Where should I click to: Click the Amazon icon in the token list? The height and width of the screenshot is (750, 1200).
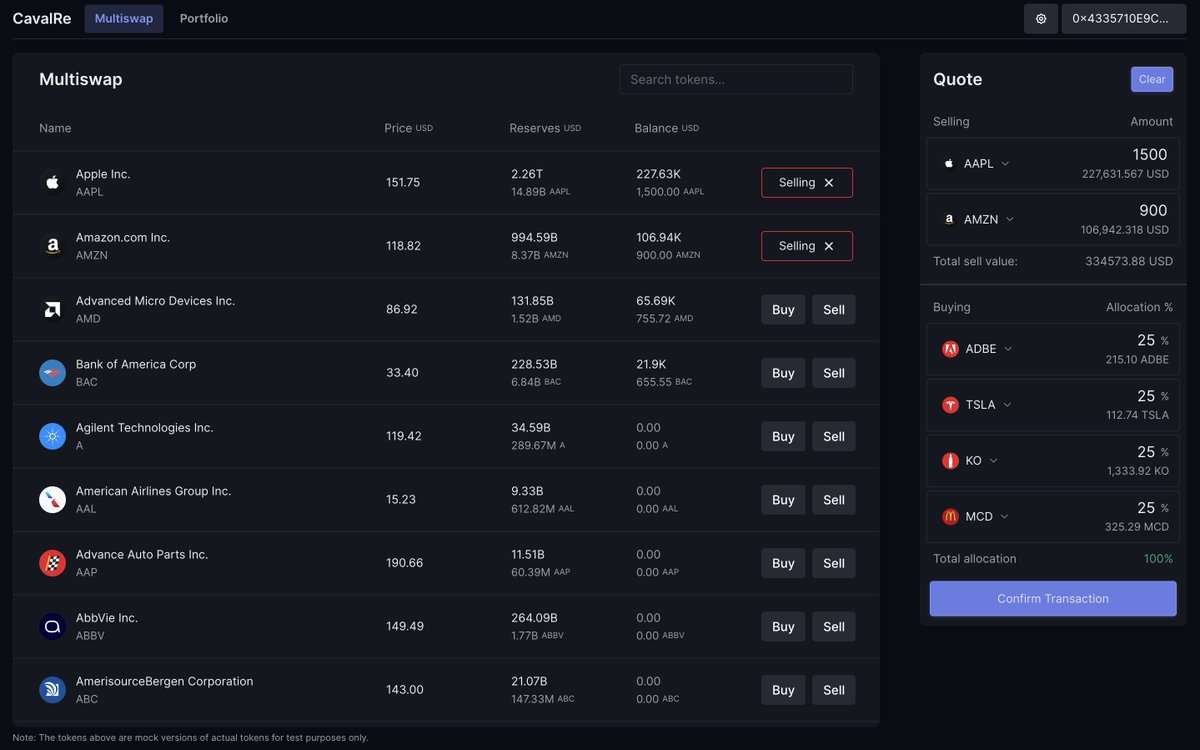click(52, 245)
